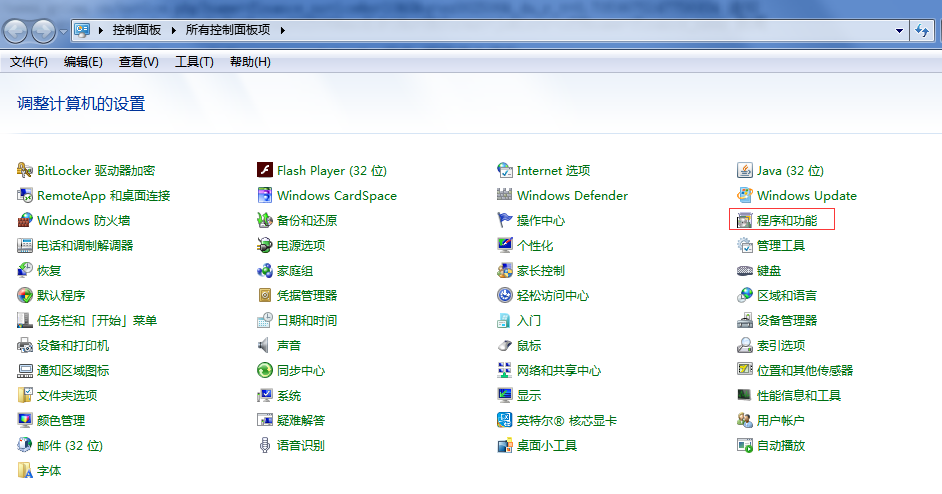Open the 工具(T) menu
Viewport: 942px width, 494px height.
point(194,62)
